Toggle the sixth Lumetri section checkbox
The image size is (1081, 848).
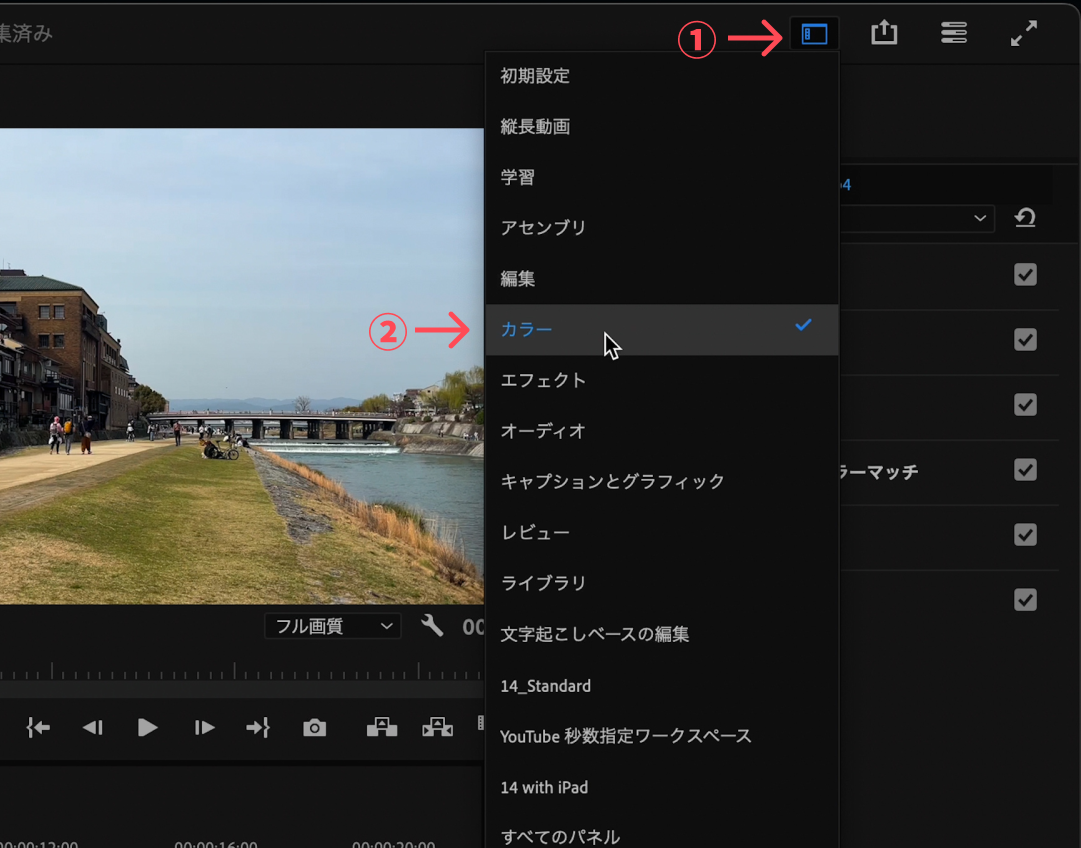[x=1025, y=600]
